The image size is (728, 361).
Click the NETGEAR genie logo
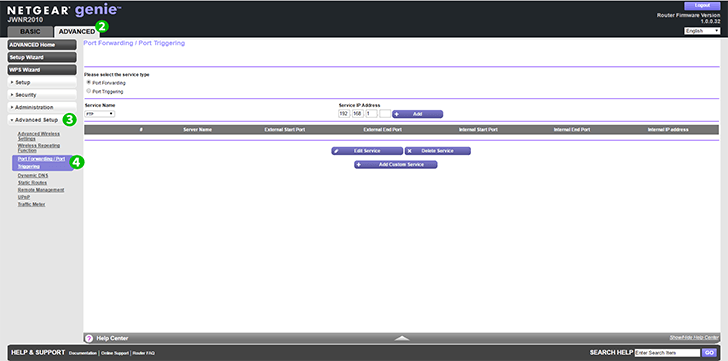pos(64,10)
